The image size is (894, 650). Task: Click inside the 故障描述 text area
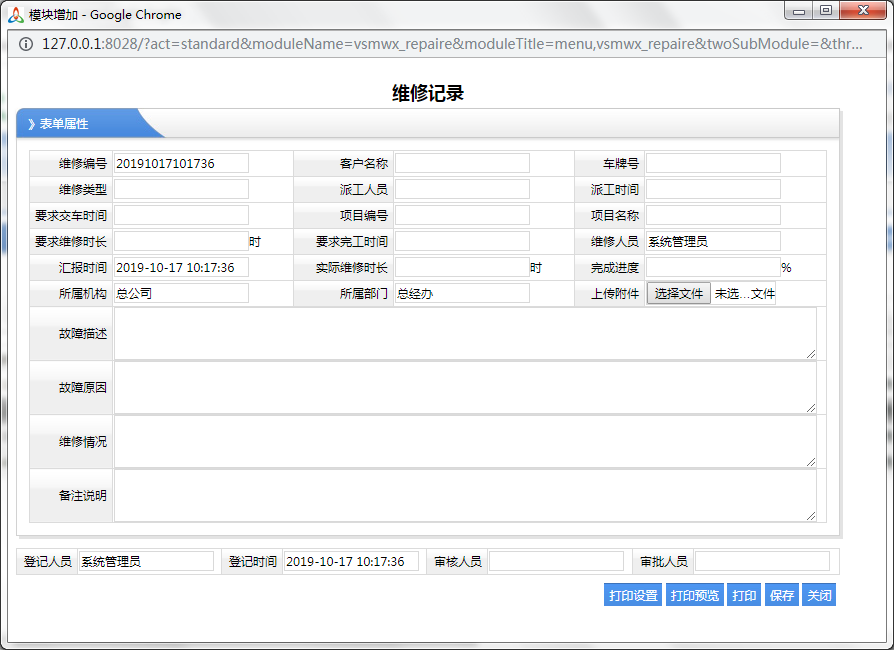(x=464, y=334)
